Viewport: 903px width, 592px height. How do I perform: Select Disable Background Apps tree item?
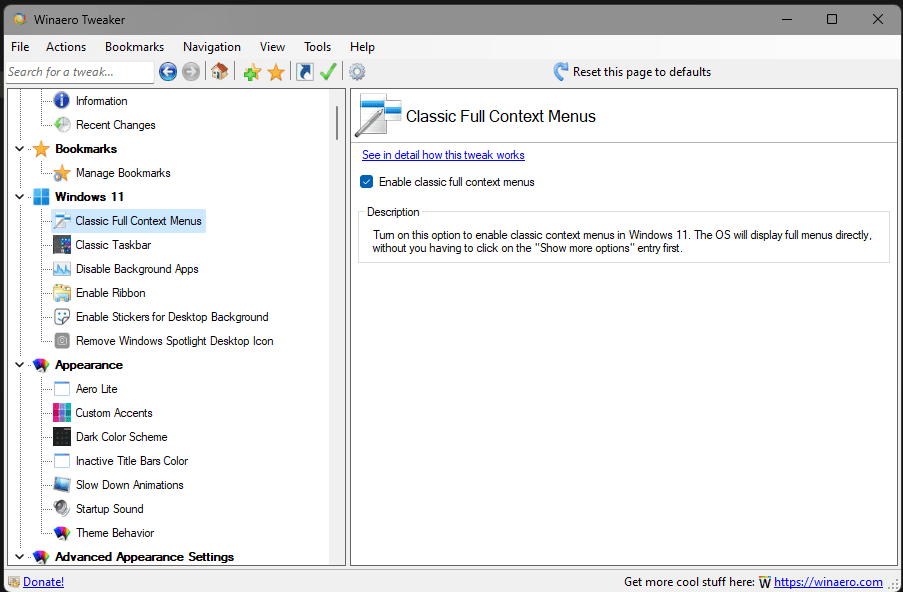[x=137, y=269]
